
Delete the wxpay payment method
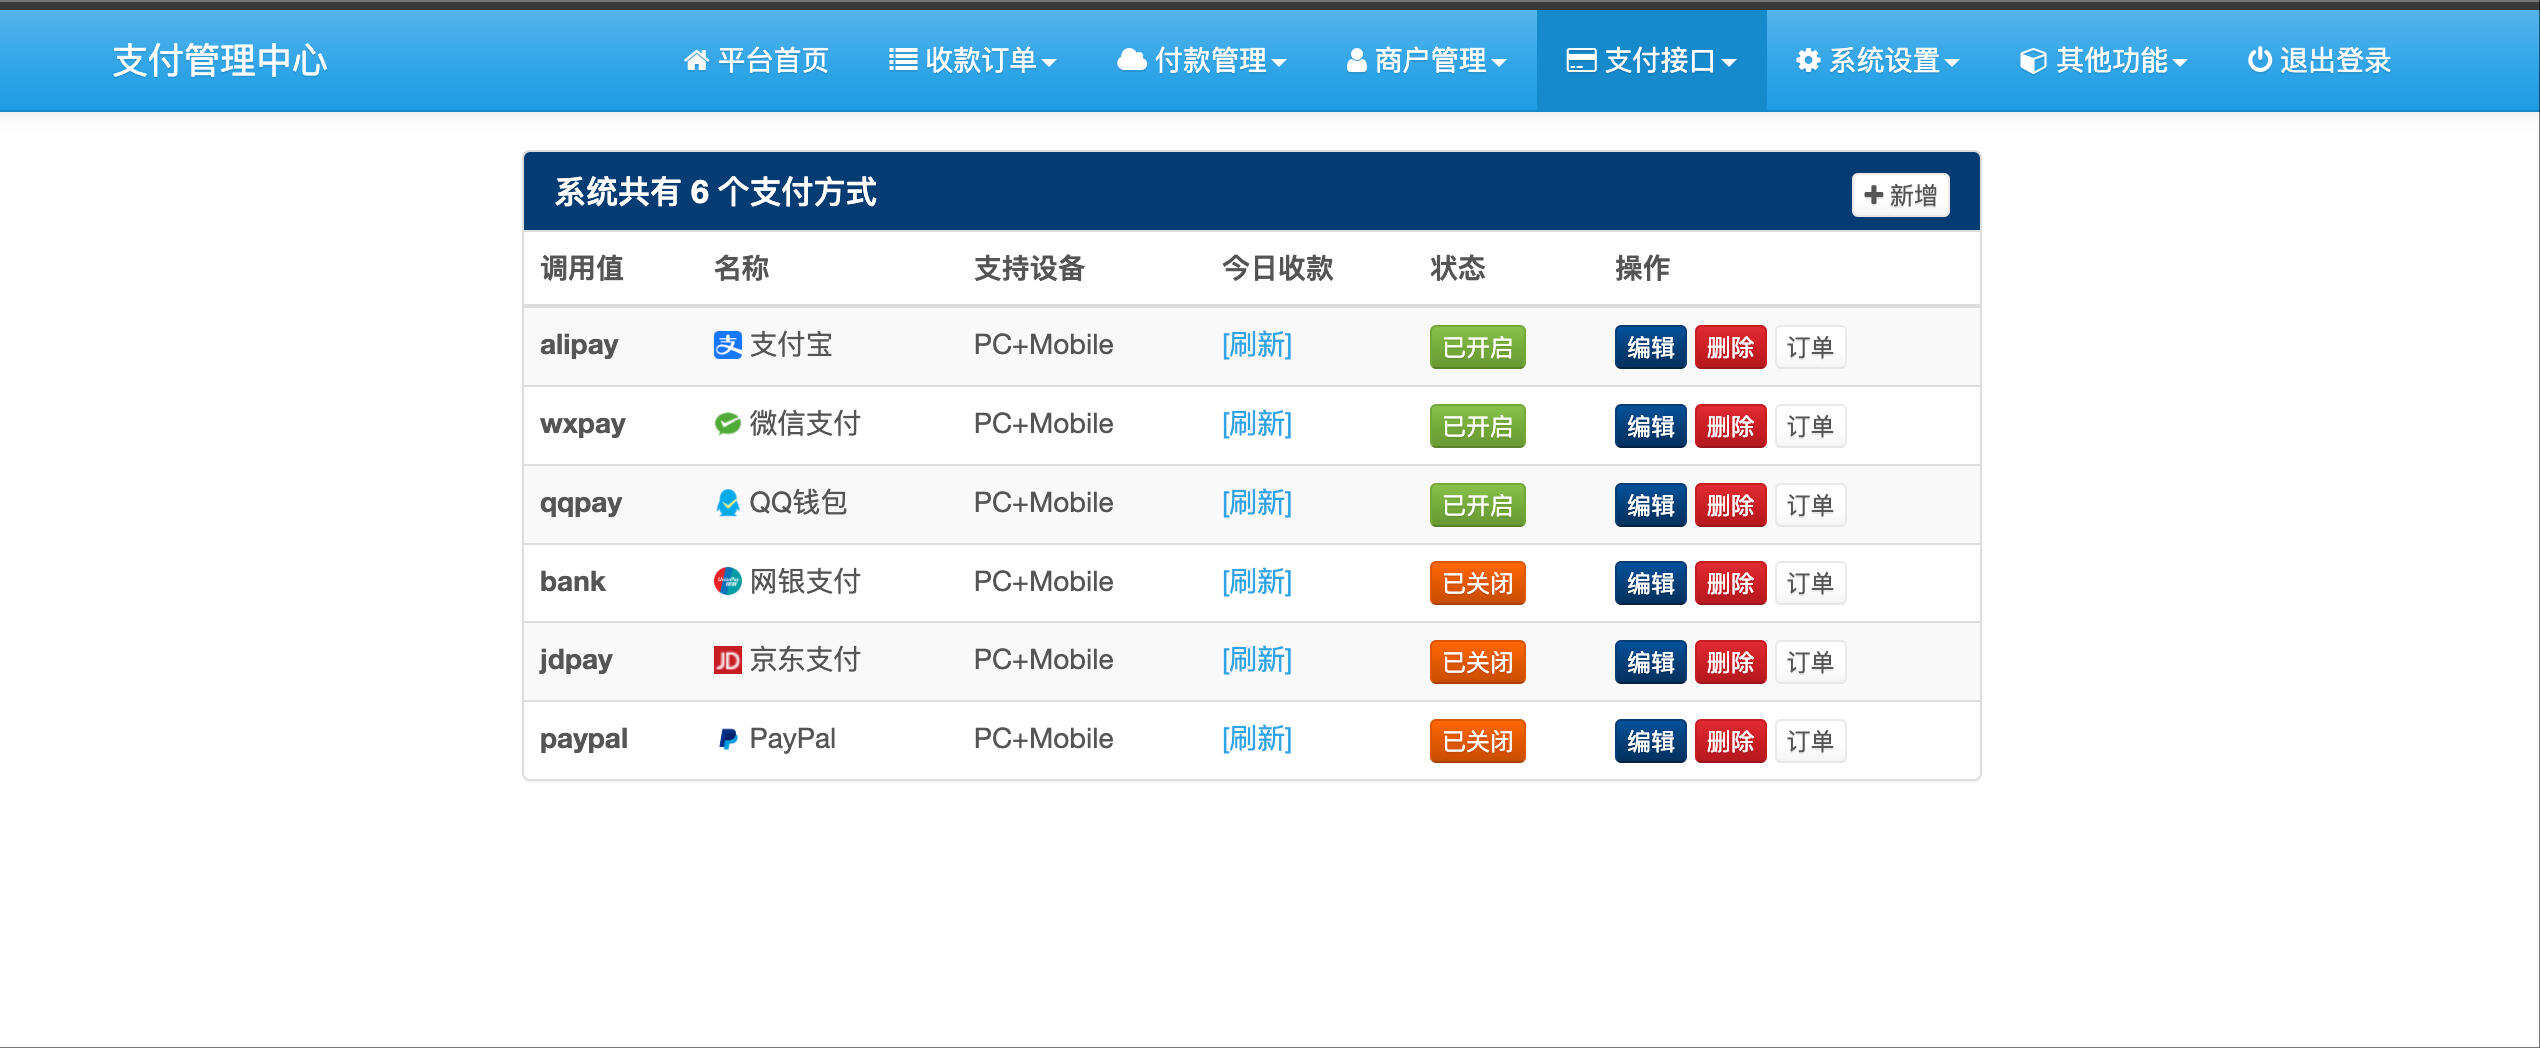[1729, 426]
